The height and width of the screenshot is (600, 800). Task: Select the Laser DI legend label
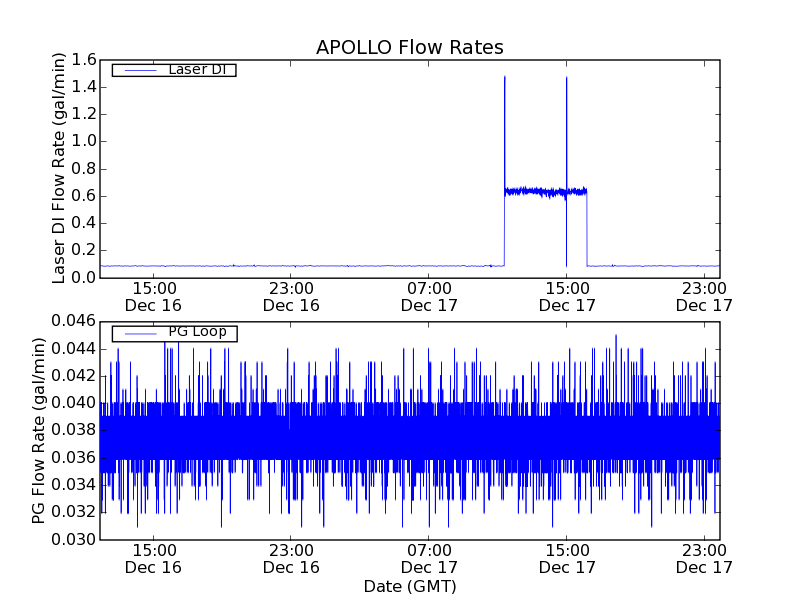coord(195,70)
